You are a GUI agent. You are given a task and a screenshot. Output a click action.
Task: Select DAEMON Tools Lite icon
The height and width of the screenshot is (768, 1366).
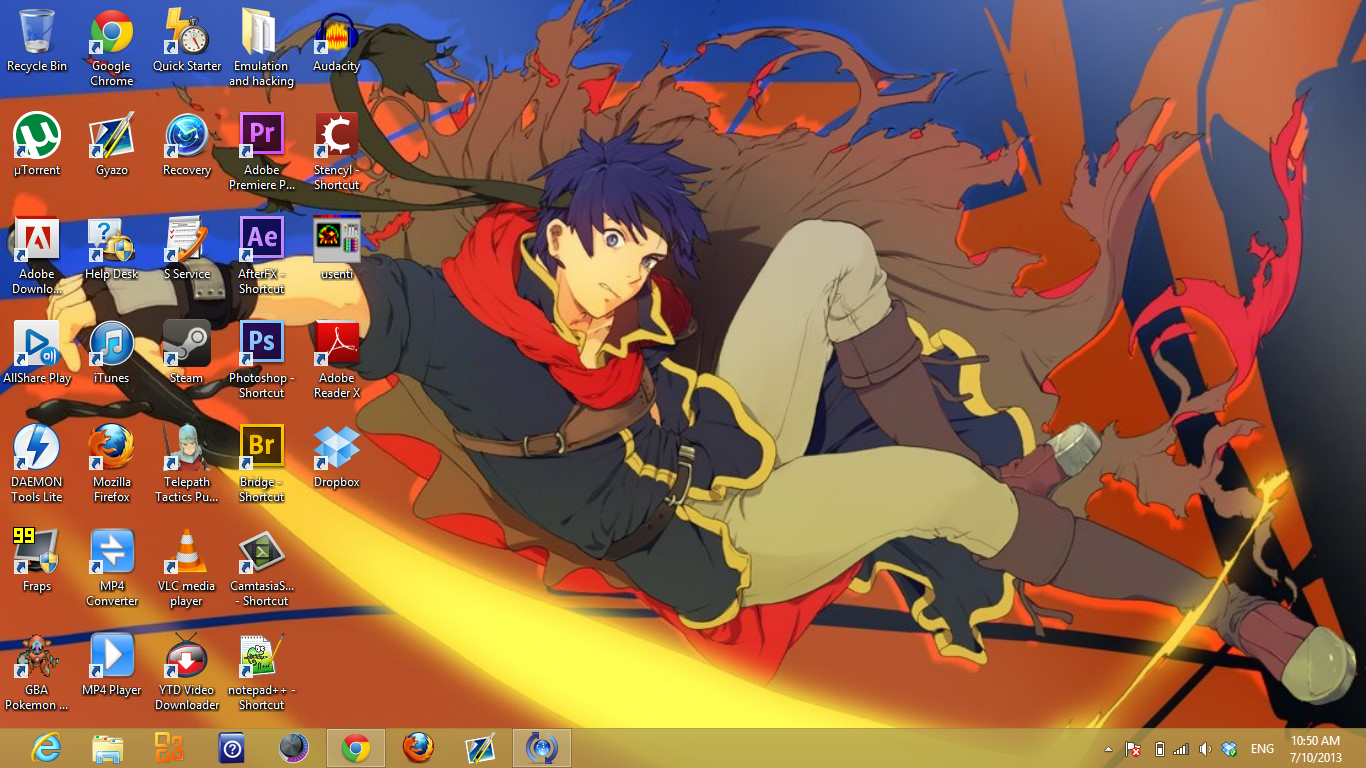coord(37,464)
